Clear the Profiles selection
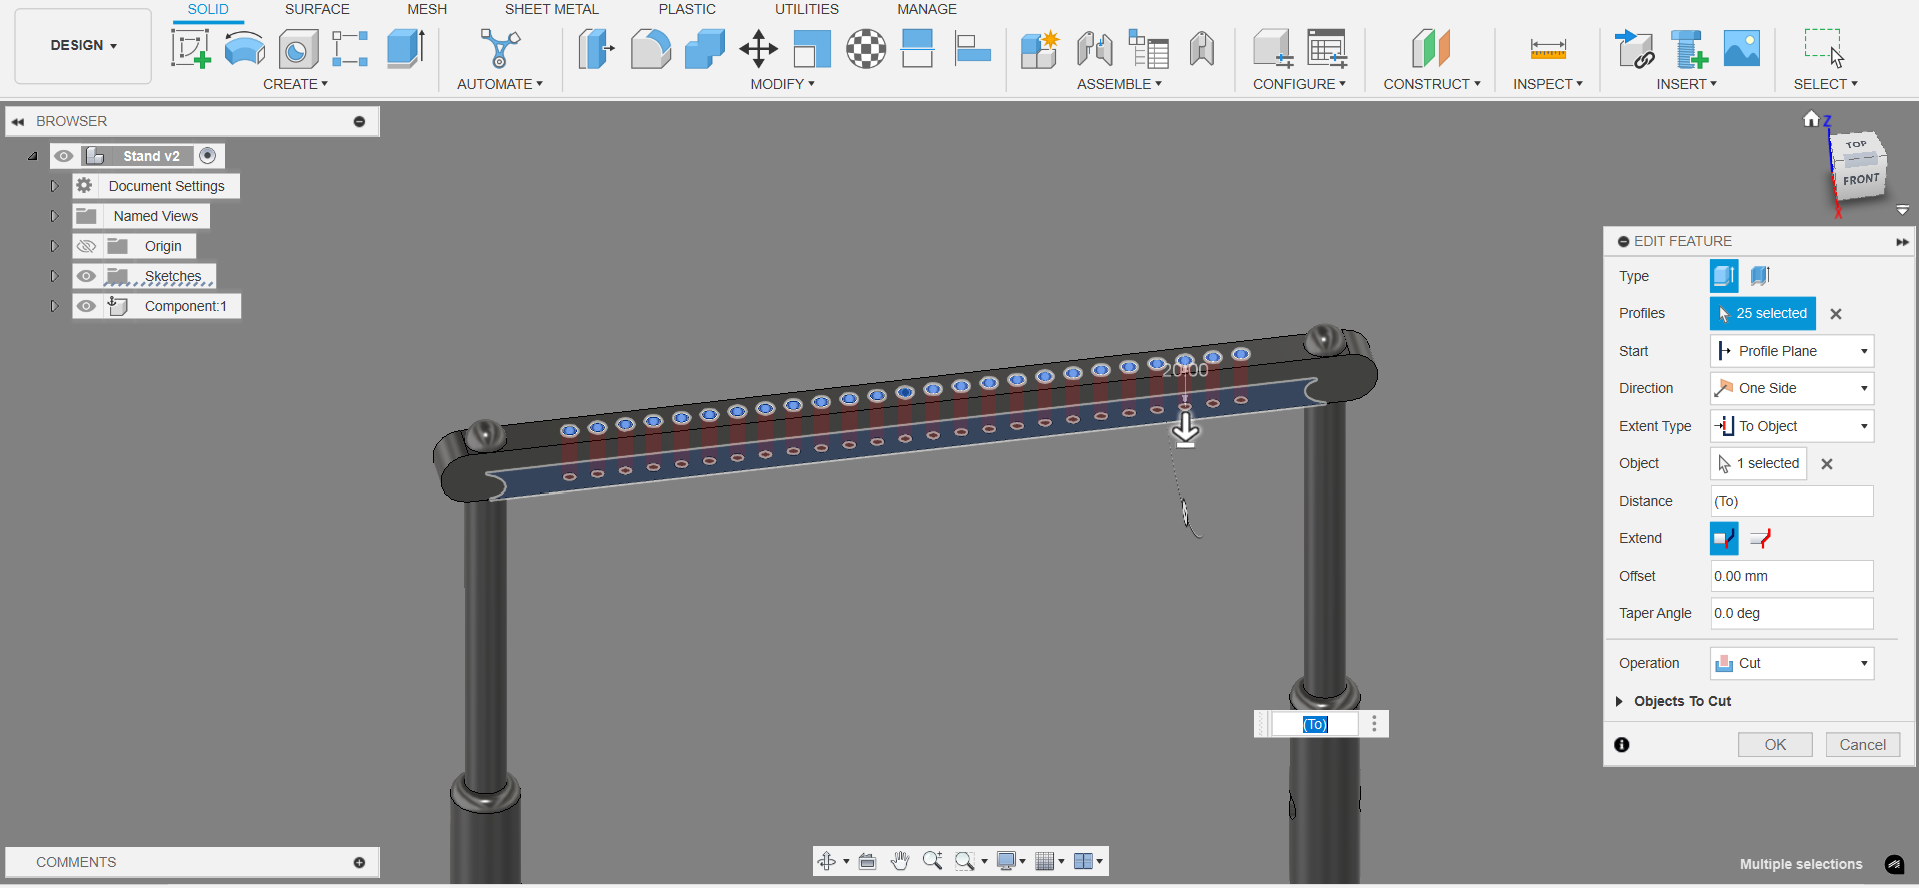1919x888 pixels. (1836, 314)
